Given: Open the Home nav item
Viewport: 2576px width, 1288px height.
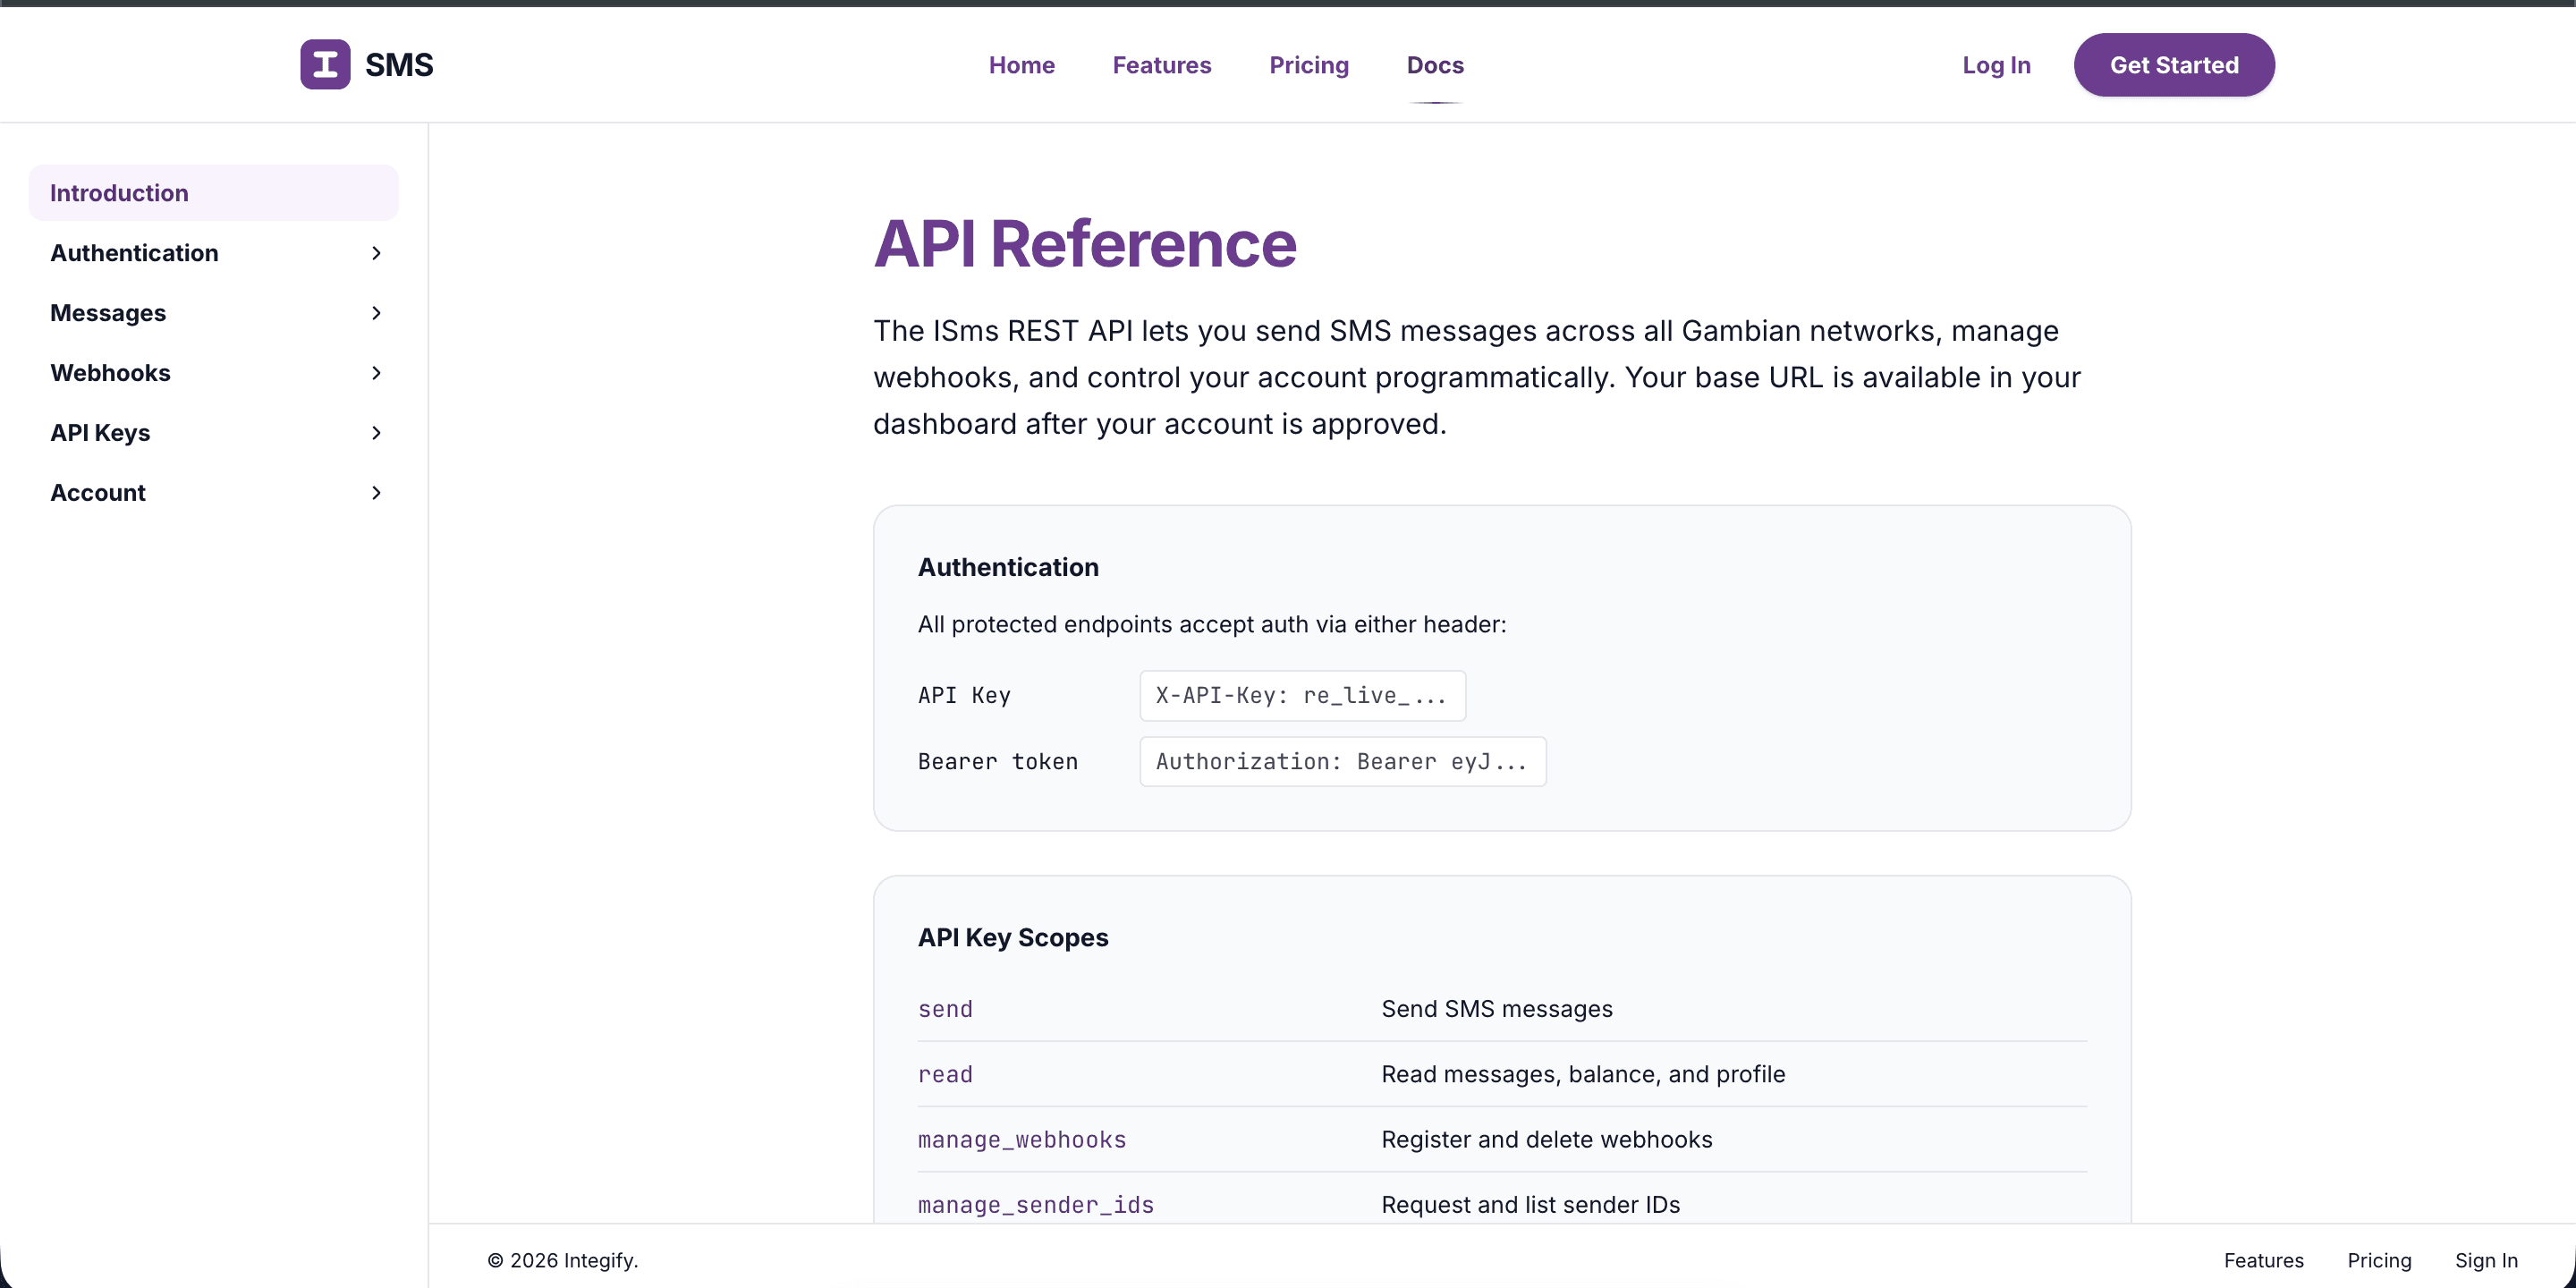Looking at the screenshot, I should (x=1021, y=65).
